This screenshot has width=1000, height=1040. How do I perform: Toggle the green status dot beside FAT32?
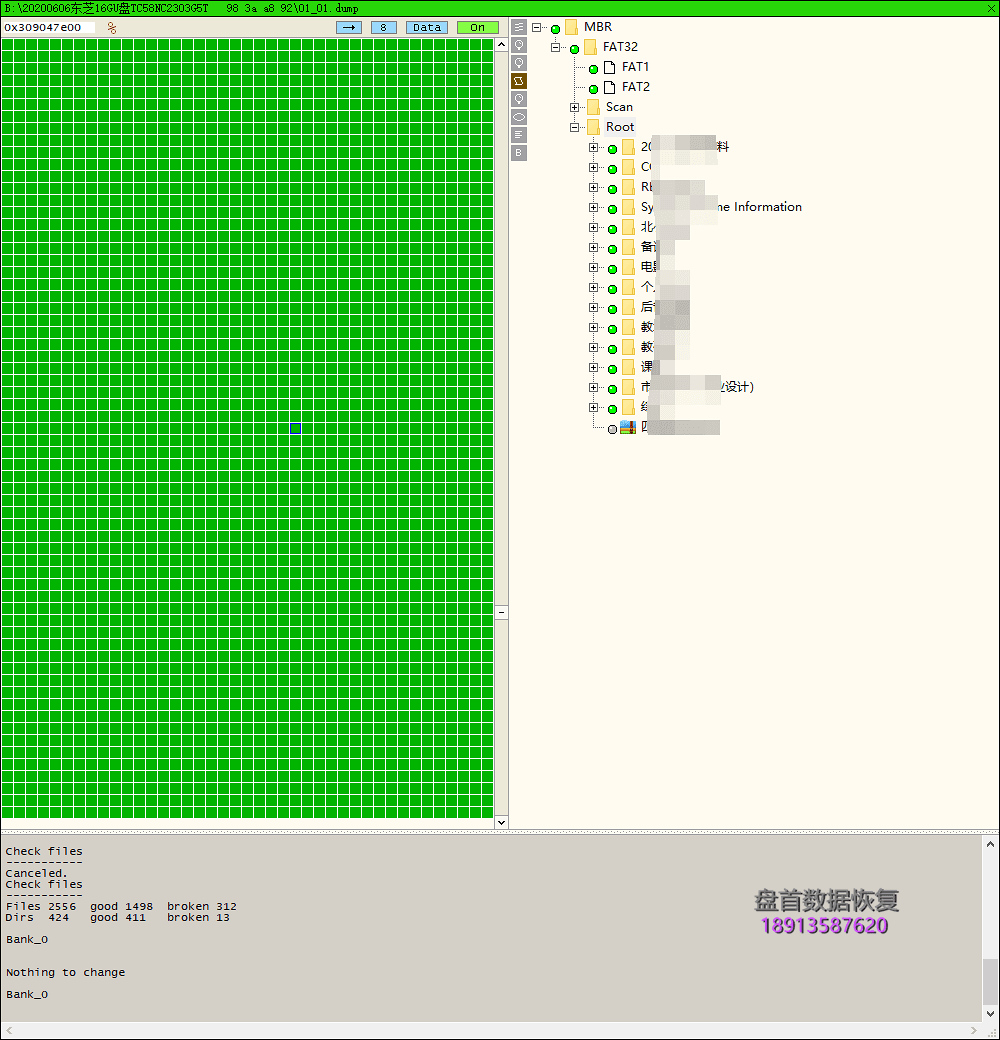[574, 49]
